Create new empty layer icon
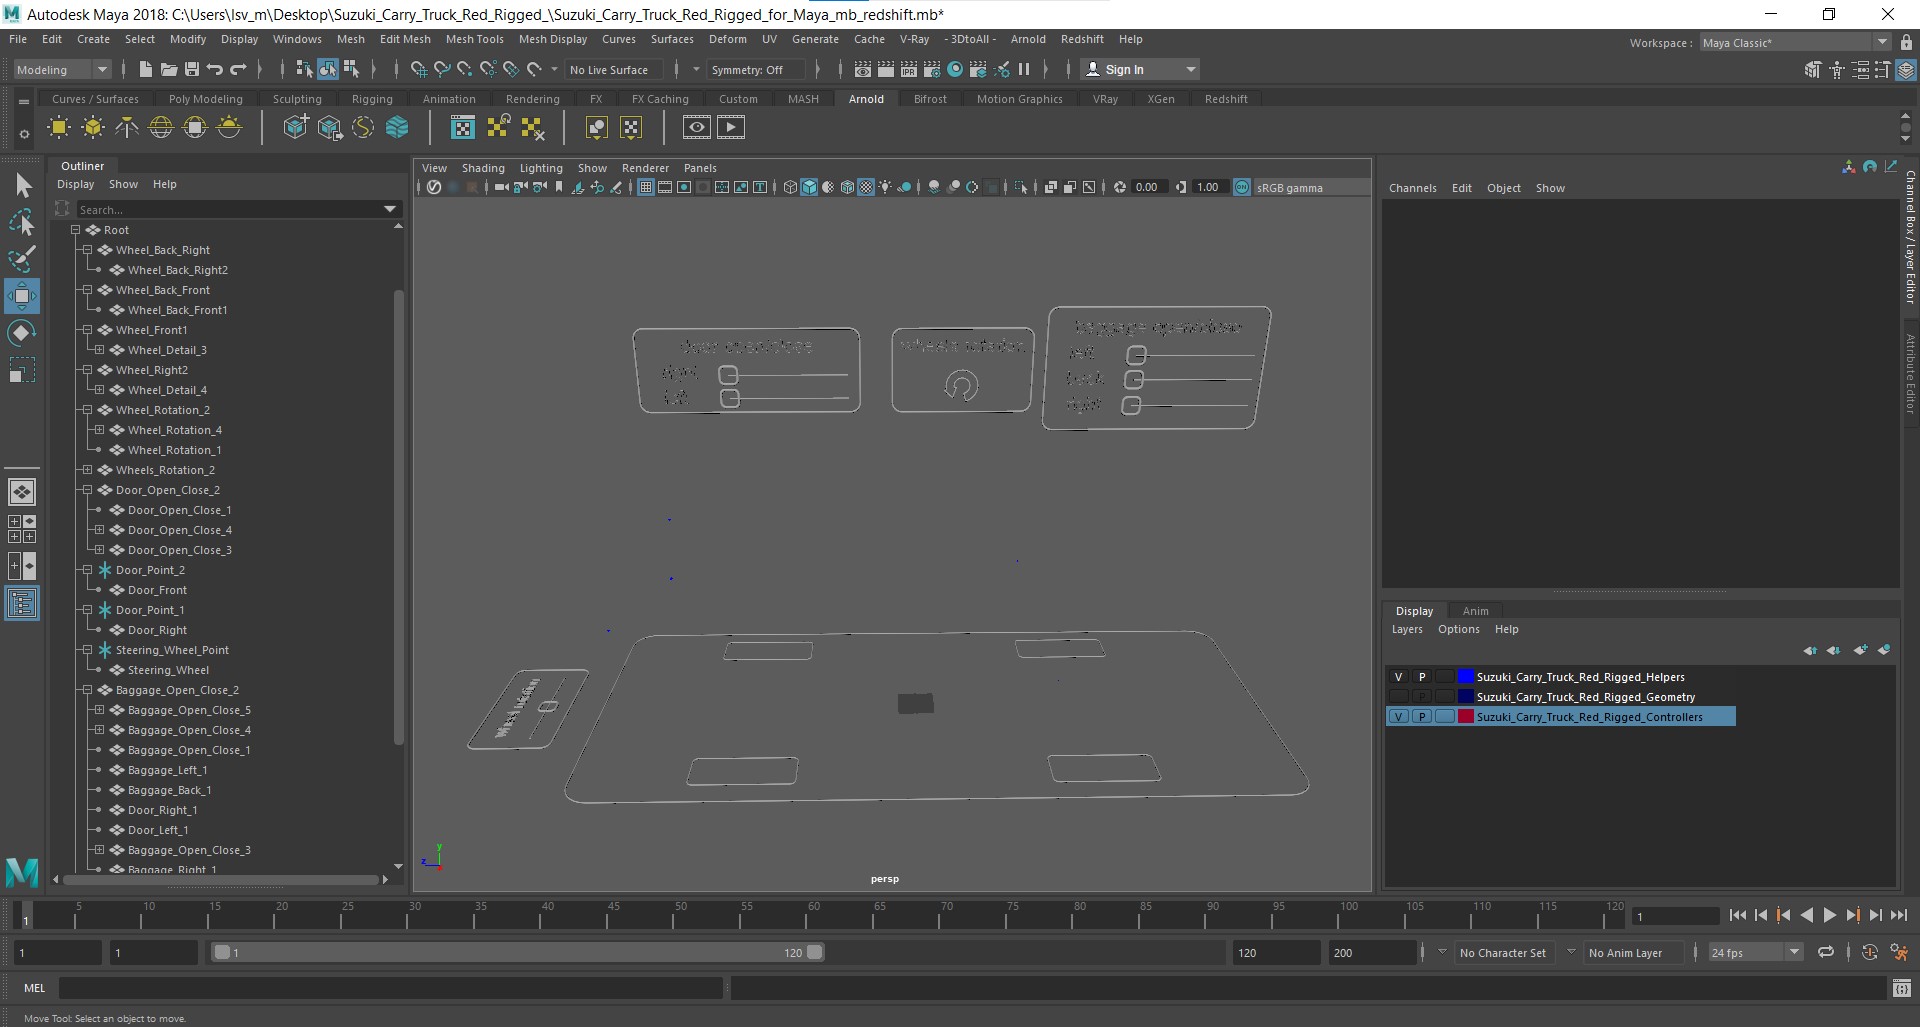 click(1860, 650)
